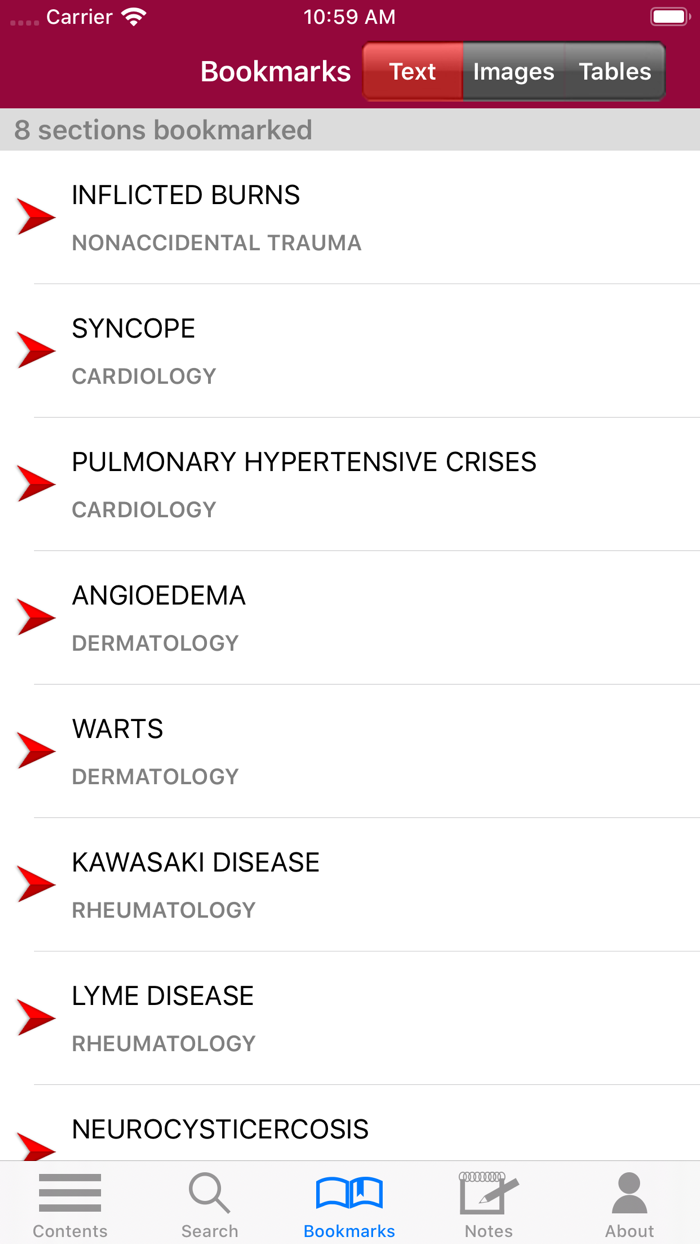Open the Contents tab icon
The width and height of the screenshot is (700, 1244).
(x=69, y=1203)
